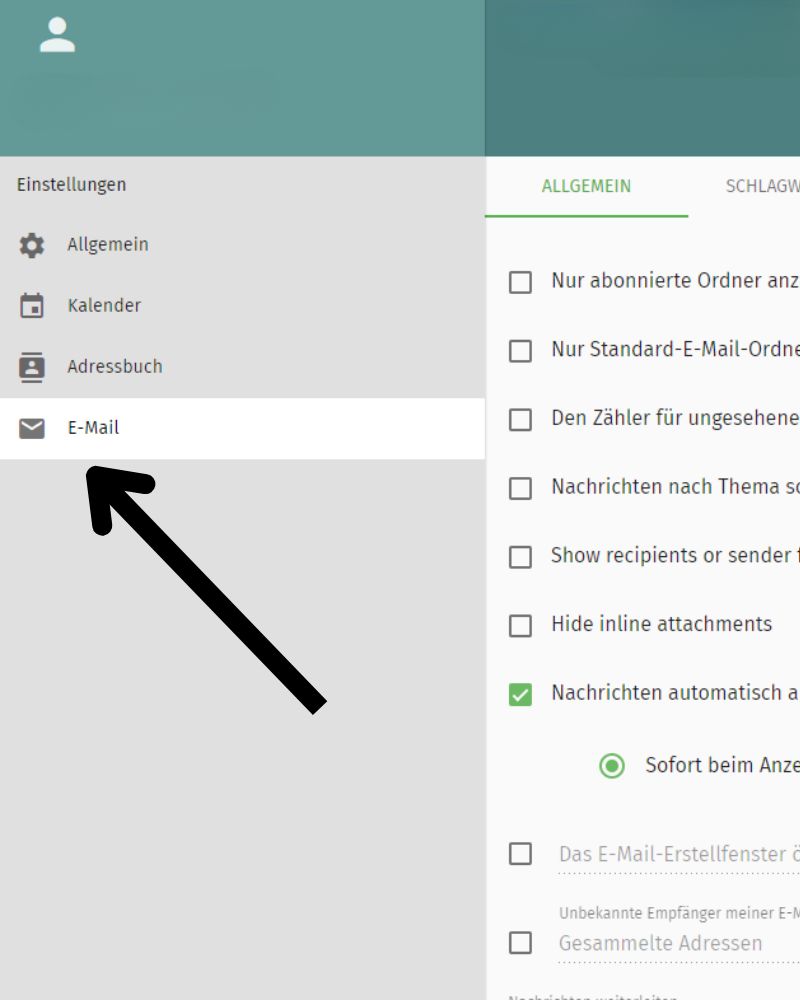The height and width of the screenshot is (1000, 800).
Task: Click the E-Mail envelope icon
Action: pos(32,427)
